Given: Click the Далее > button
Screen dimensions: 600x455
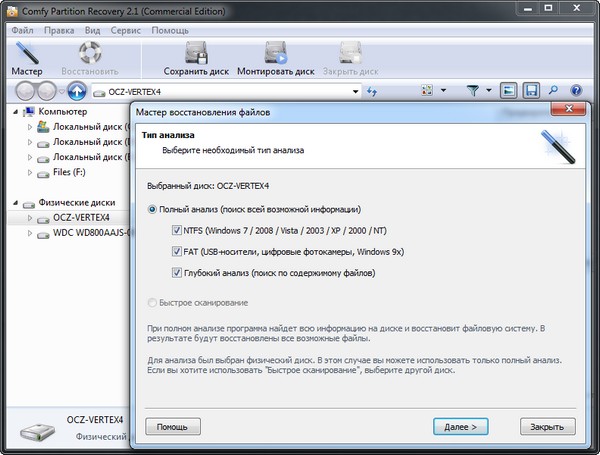Looking at the screenshot, I should click(x=460, y=426).
